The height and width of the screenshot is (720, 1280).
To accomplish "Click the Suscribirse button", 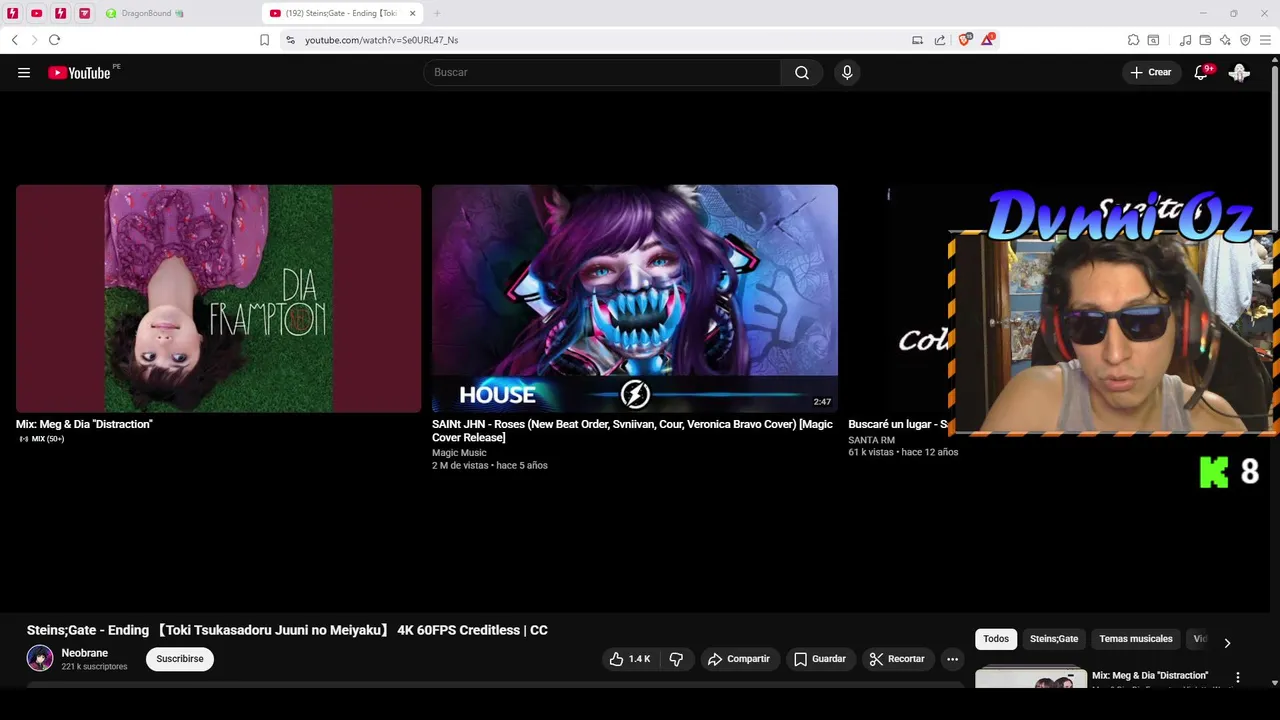I will tap(180, 659).
